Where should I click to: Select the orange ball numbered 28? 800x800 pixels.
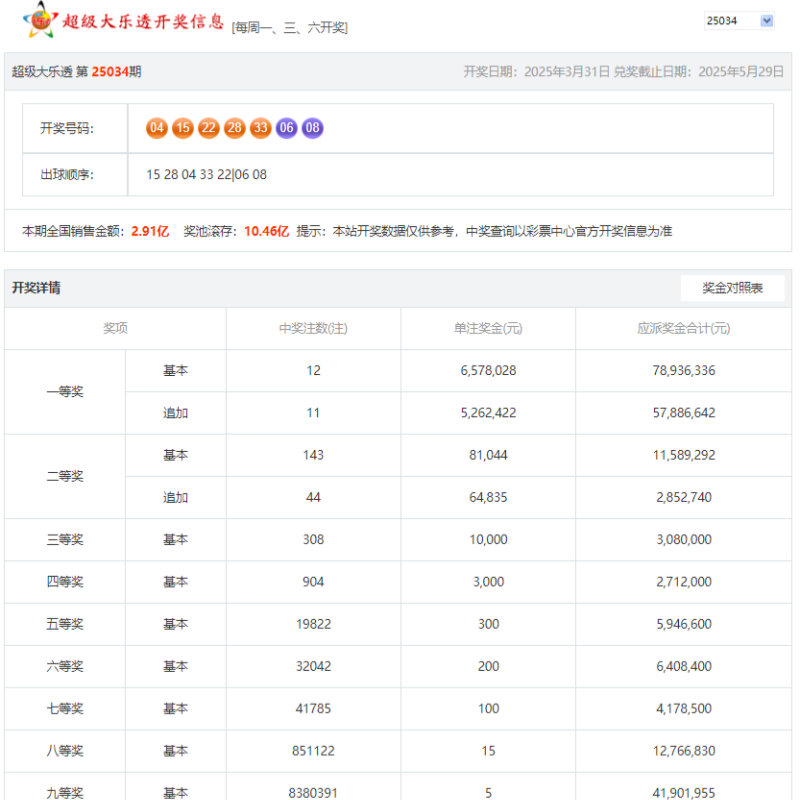tap(235, 128)
